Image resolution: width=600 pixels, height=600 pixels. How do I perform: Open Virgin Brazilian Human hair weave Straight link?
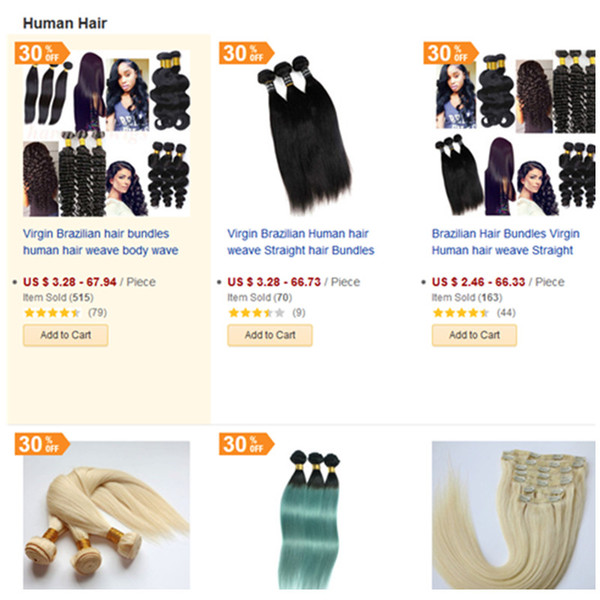[301, 242]
